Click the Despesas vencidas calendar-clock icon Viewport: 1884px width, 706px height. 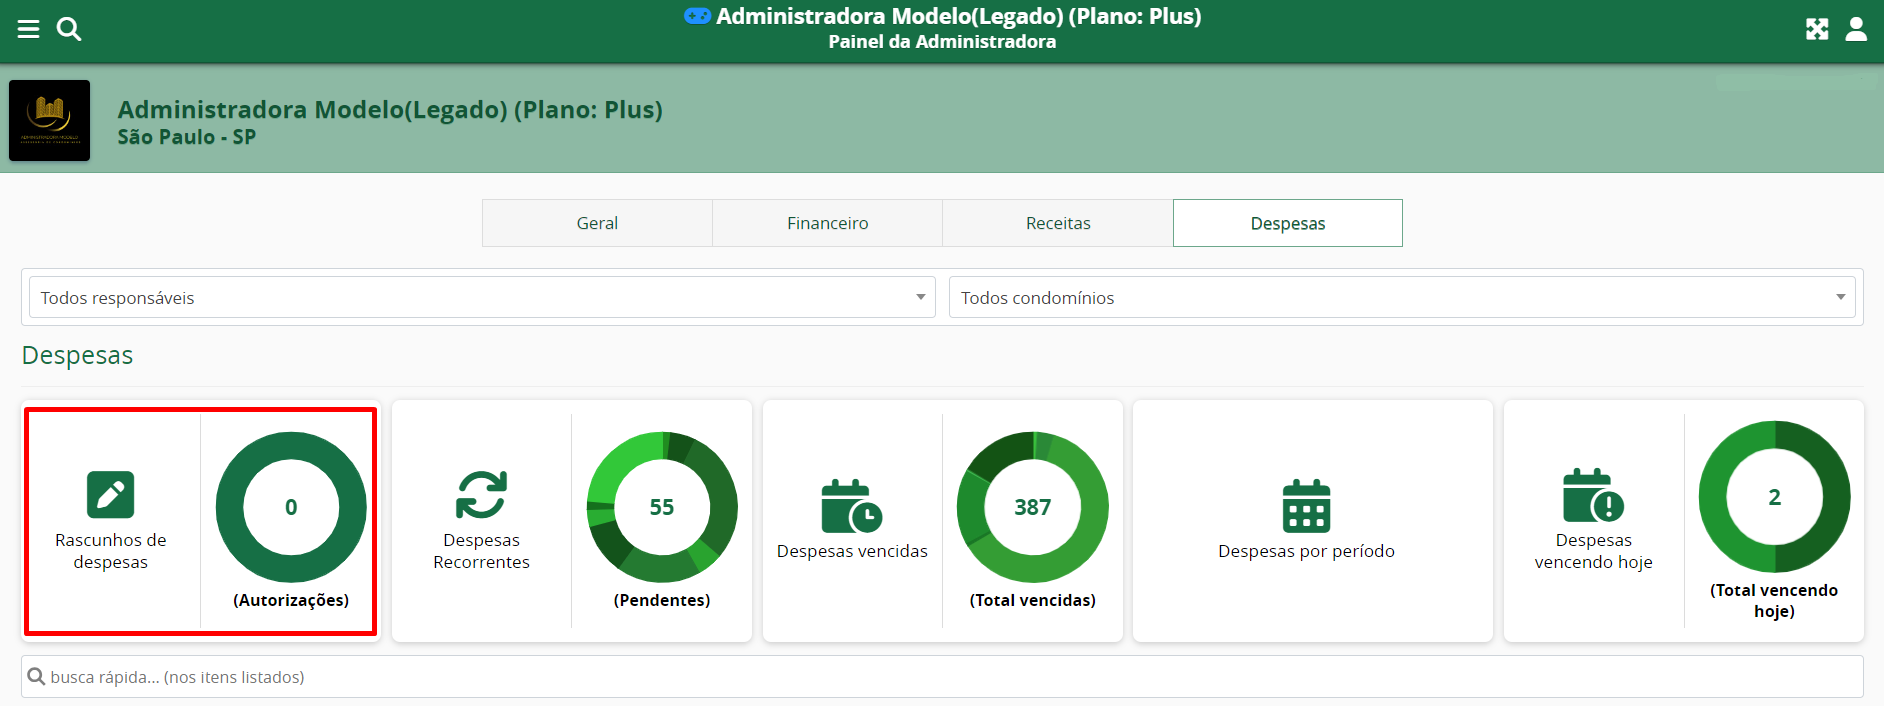click(851, 507)
